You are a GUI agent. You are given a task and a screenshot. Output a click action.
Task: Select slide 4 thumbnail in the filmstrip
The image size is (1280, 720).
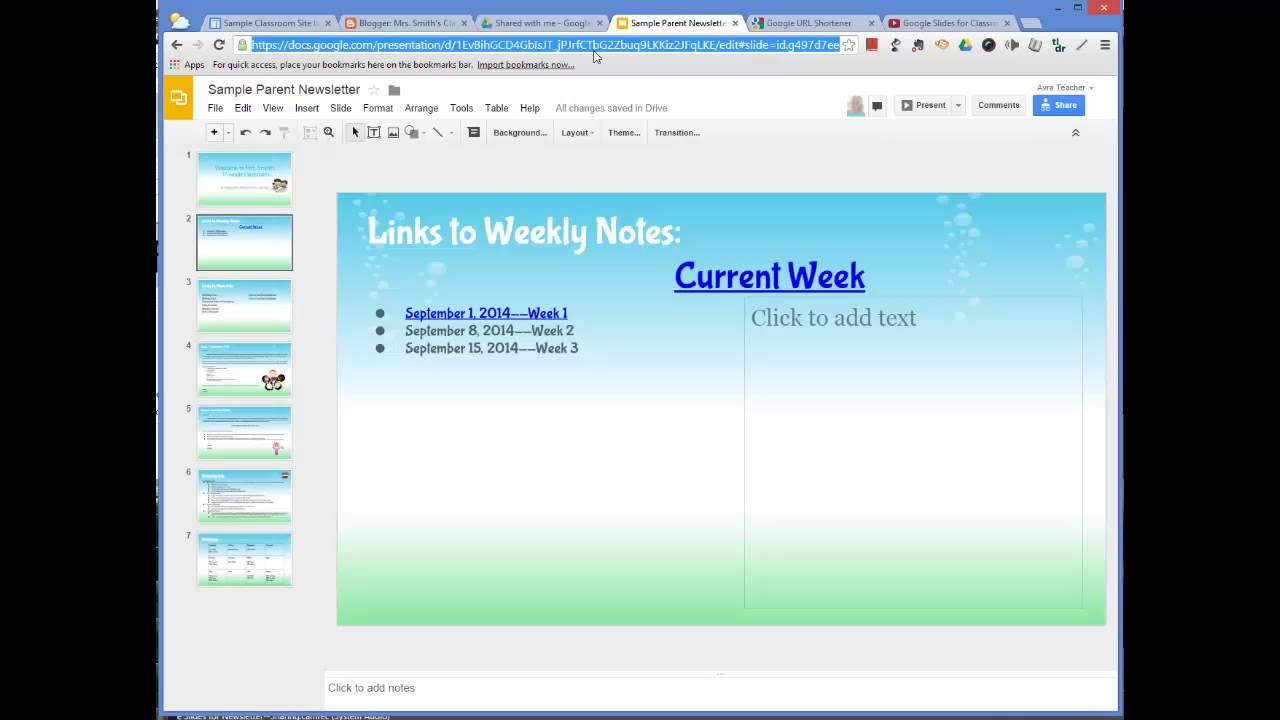244,369
